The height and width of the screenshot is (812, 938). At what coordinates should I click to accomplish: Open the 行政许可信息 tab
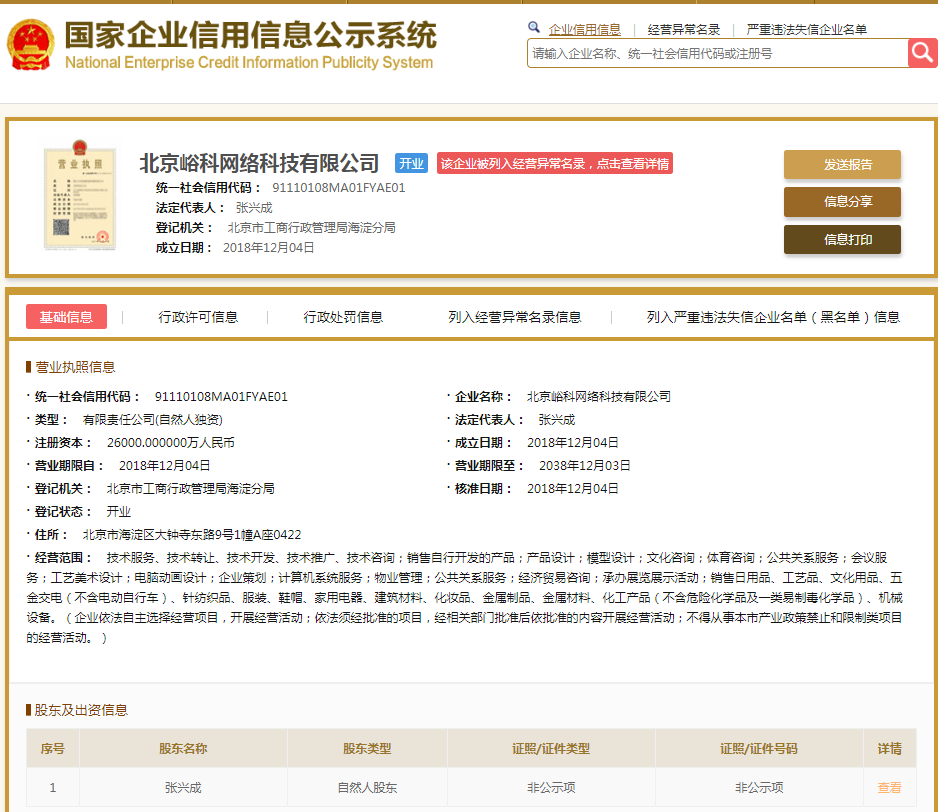198,317
